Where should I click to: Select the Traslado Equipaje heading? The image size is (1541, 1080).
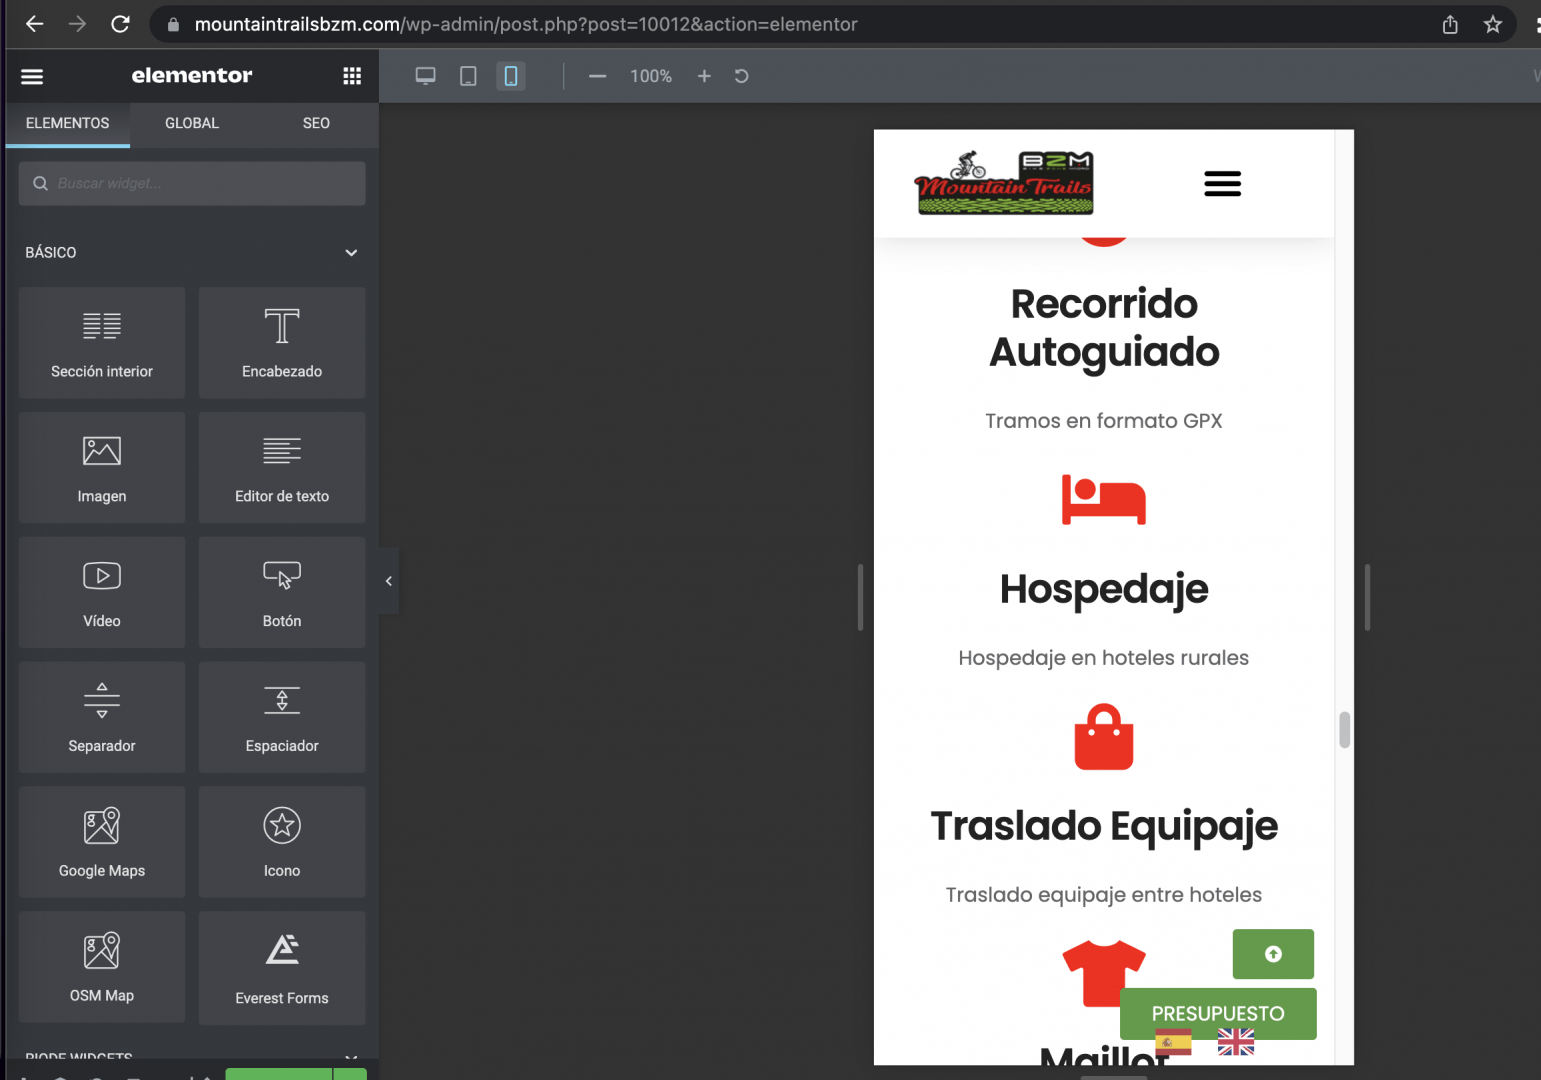coord(1104,826)
